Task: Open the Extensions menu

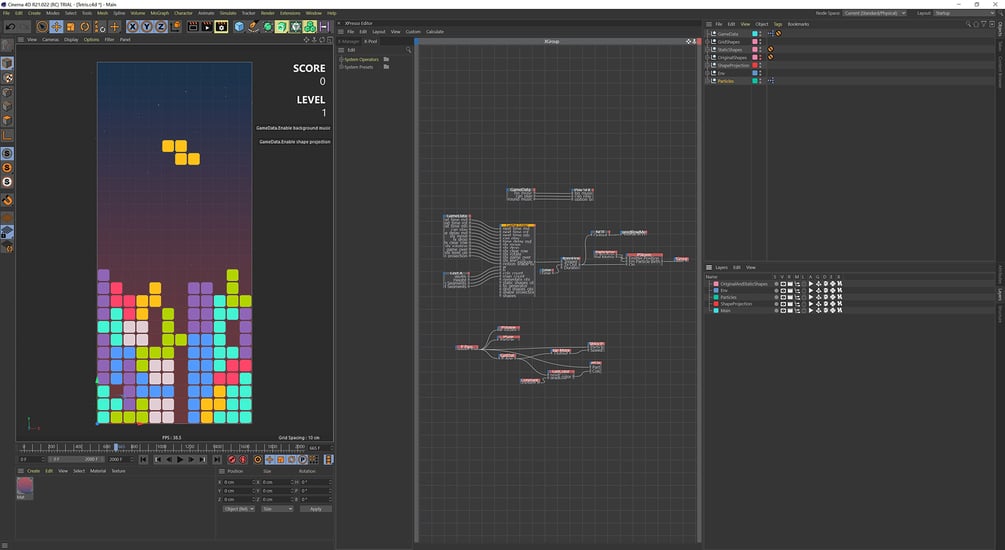Action: tap(290, 13)
